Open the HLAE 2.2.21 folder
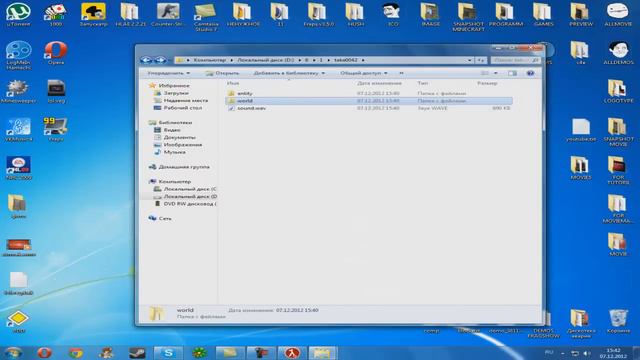640x360 pixels. point(131,14)
